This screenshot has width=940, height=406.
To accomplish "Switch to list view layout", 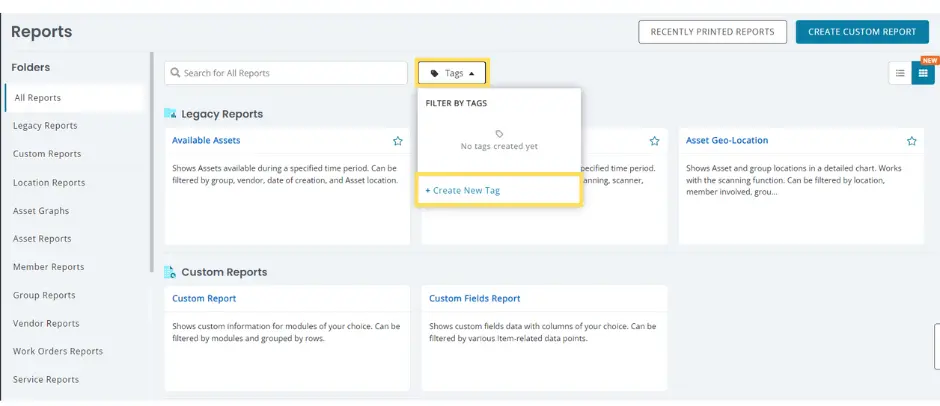I will [x=900, y=73].
